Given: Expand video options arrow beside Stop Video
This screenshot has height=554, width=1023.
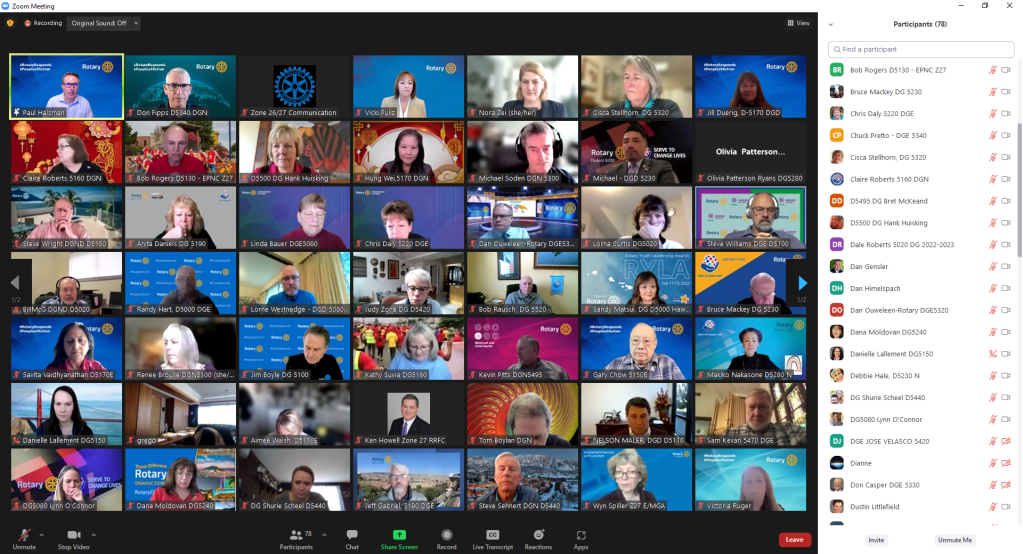Looking at the screenshot, I should (94, 535).
